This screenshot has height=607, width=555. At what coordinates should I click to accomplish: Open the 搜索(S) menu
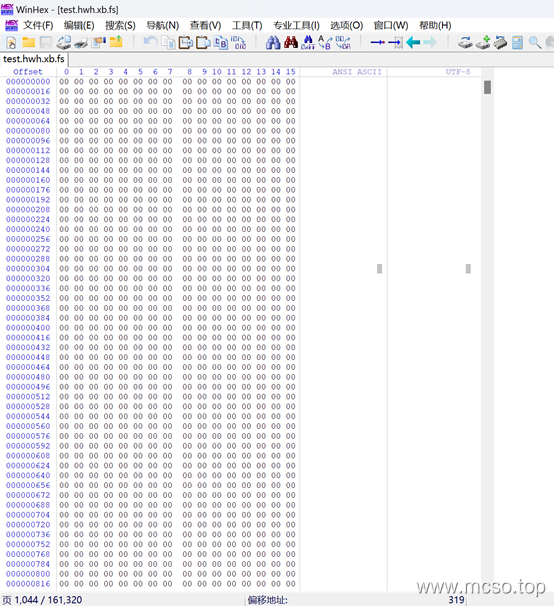coord(120,26)
